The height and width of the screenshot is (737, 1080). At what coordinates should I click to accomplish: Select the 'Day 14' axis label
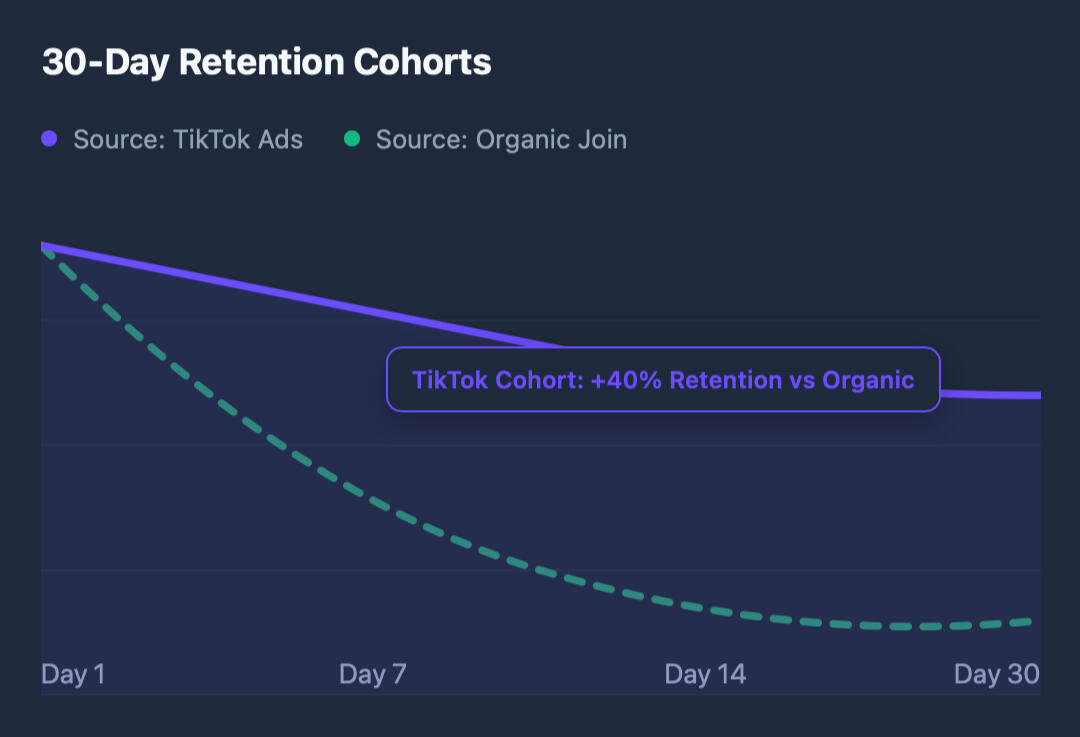[x=705, y=674]
